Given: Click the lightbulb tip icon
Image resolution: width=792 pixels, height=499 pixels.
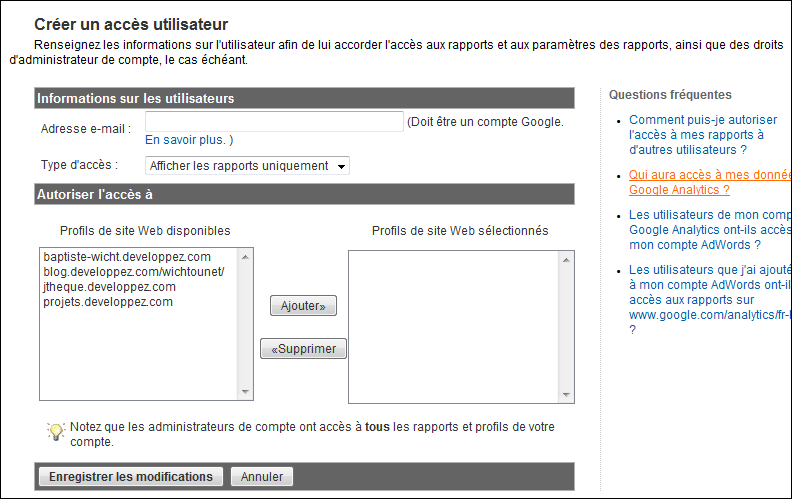Looking at the screenshot, I should pos(56,431).
